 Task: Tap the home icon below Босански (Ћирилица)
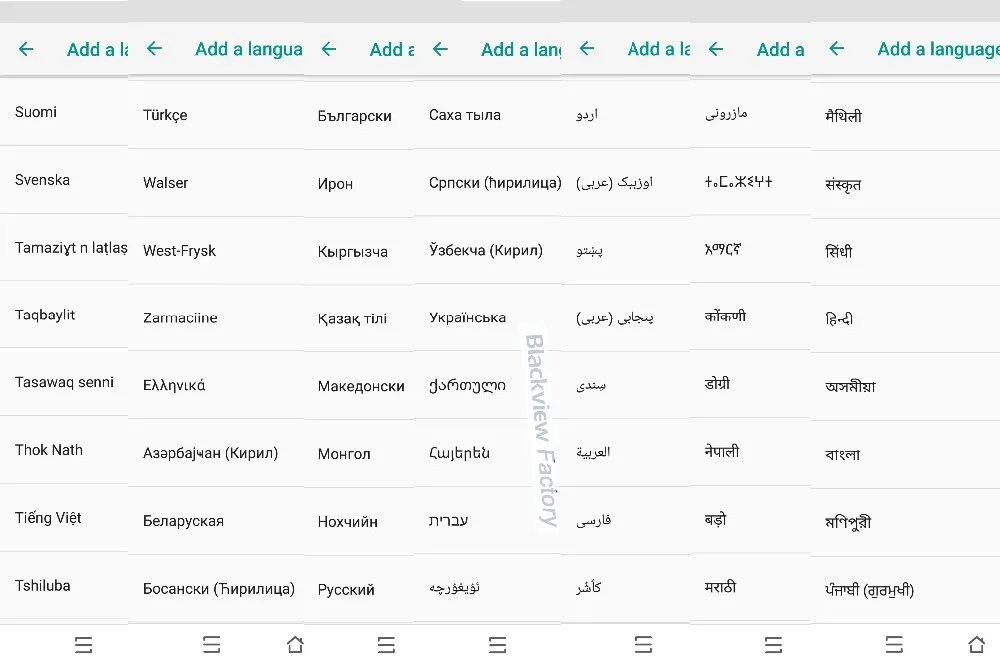(295, 645)
